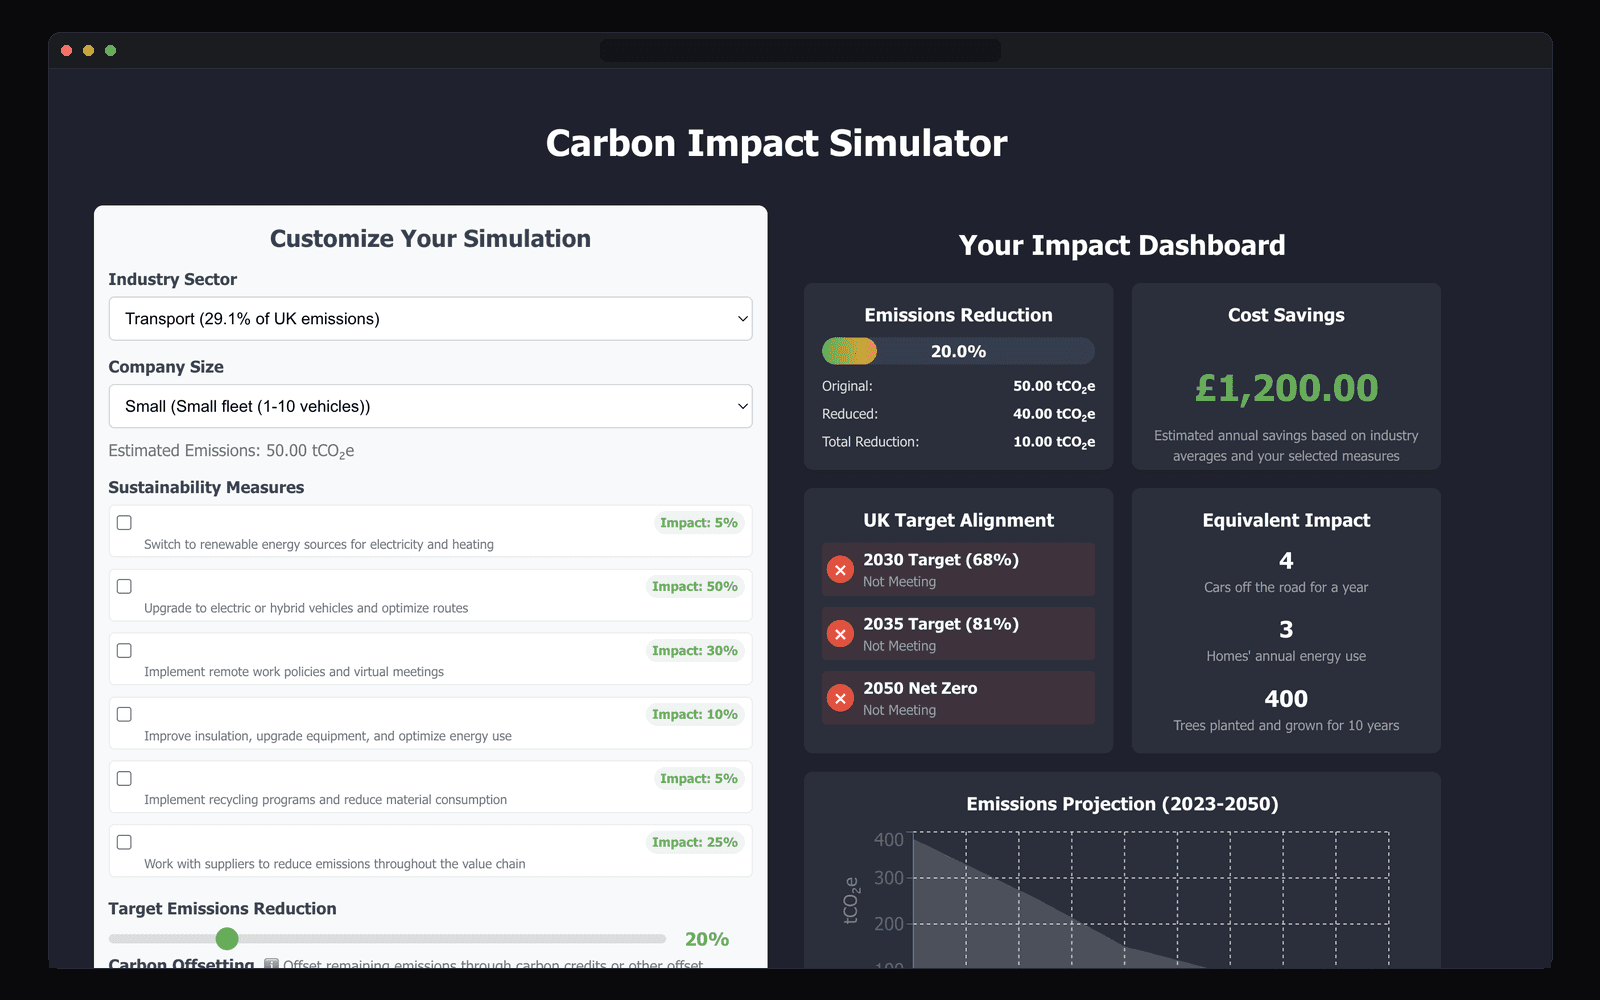Open the Industry Sector dropdown
The height and width of the screenshot is (1000, 1600).
430,318
